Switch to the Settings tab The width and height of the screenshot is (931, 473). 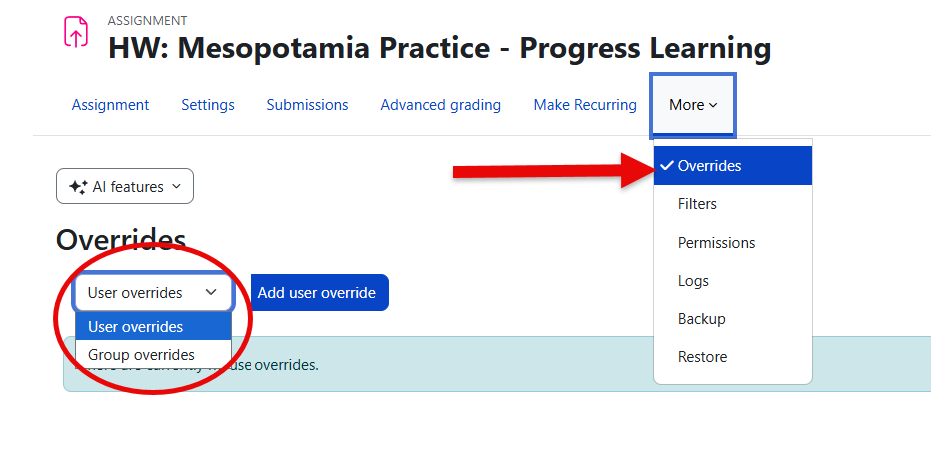[208, 105]
